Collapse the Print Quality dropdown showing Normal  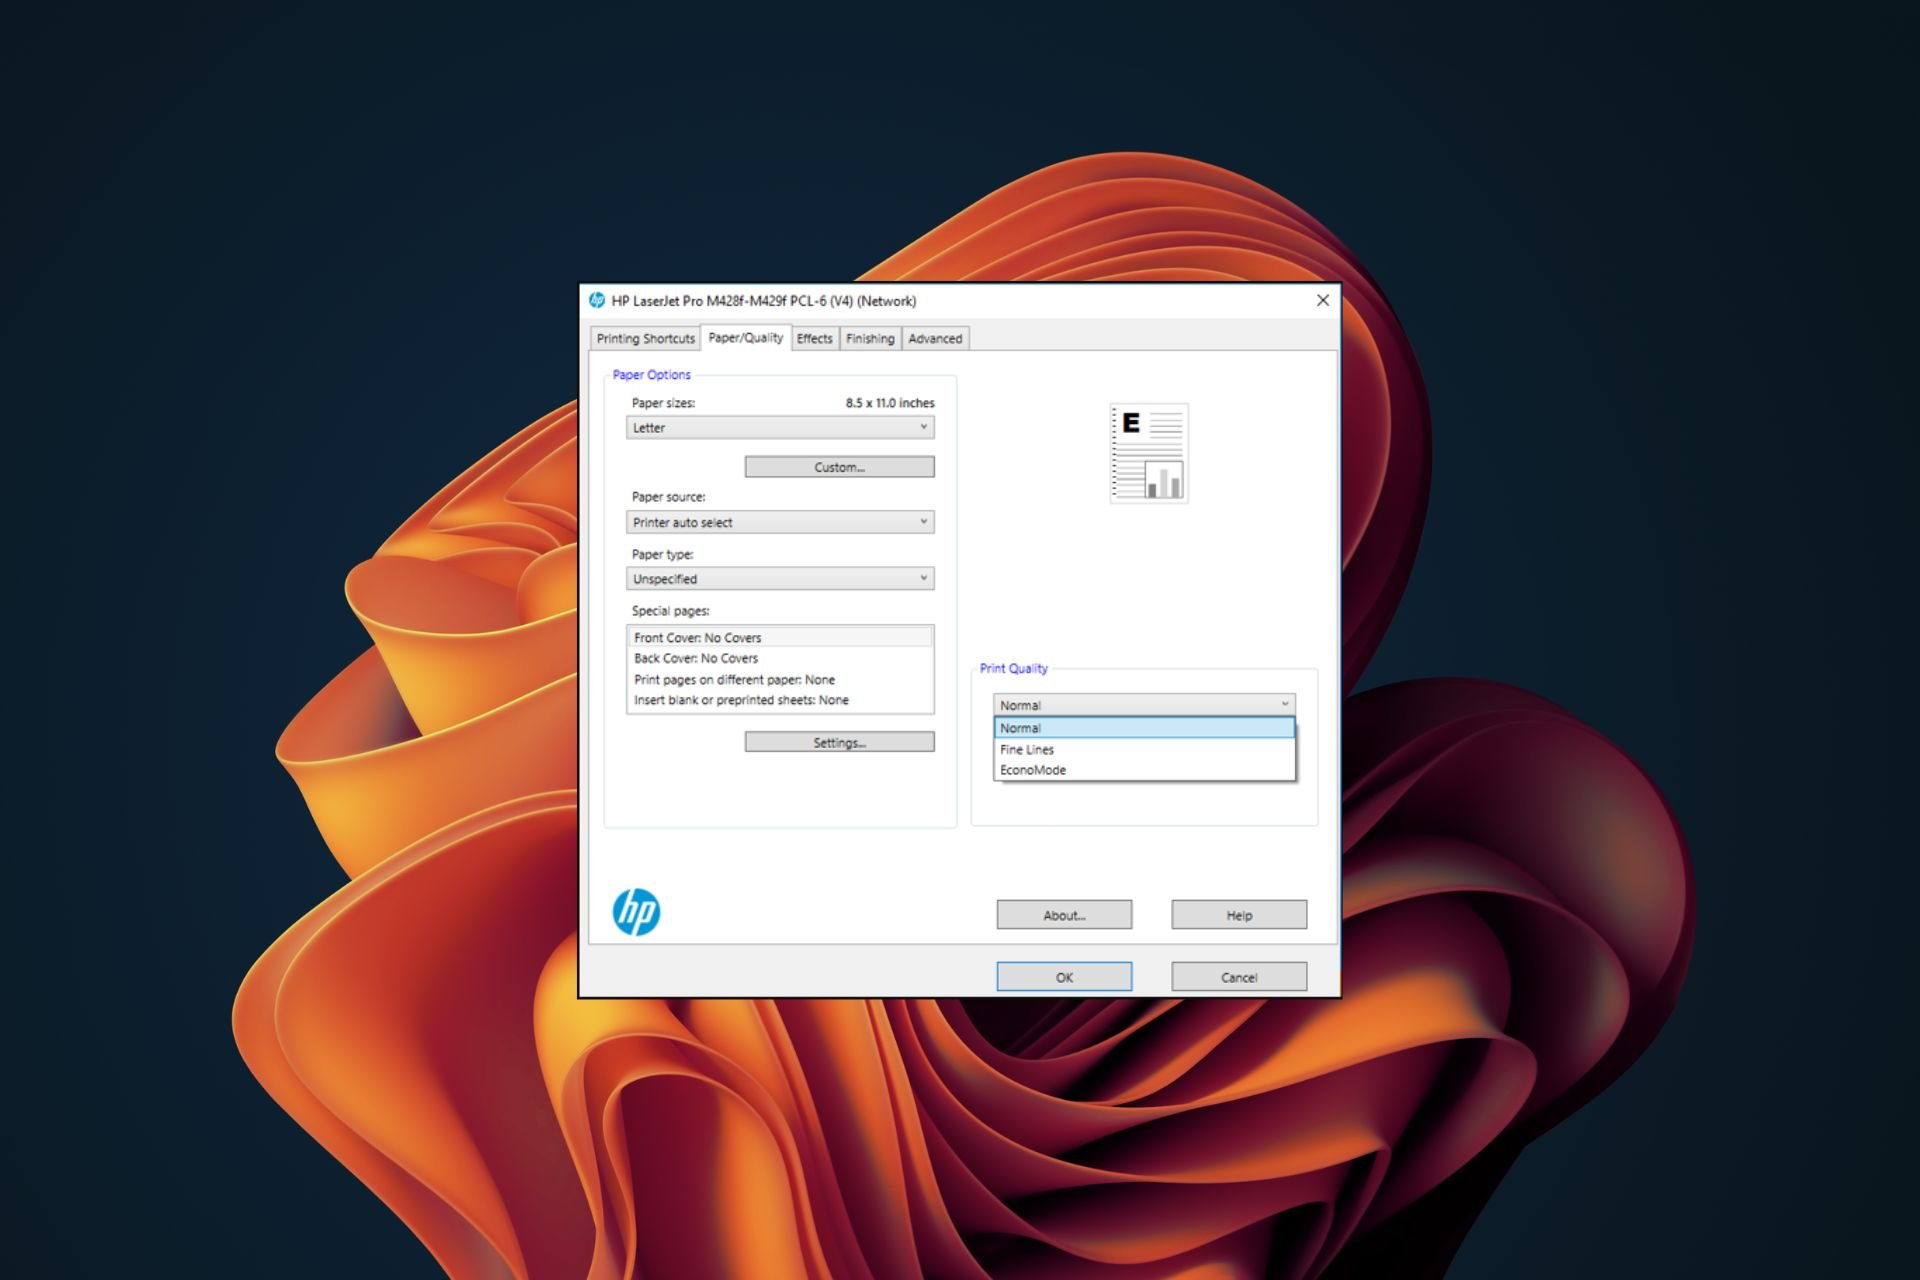(1144, 705)
